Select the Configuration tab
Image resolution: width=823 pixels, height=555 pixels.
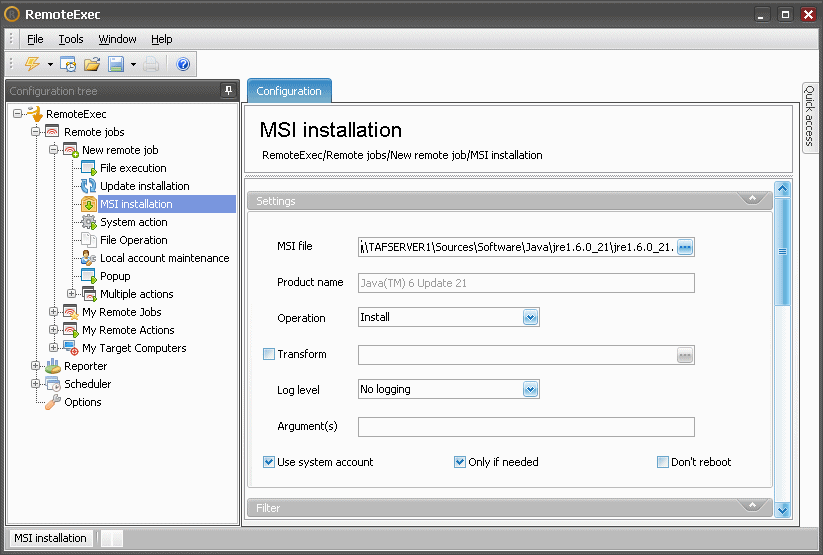[289, 91]
